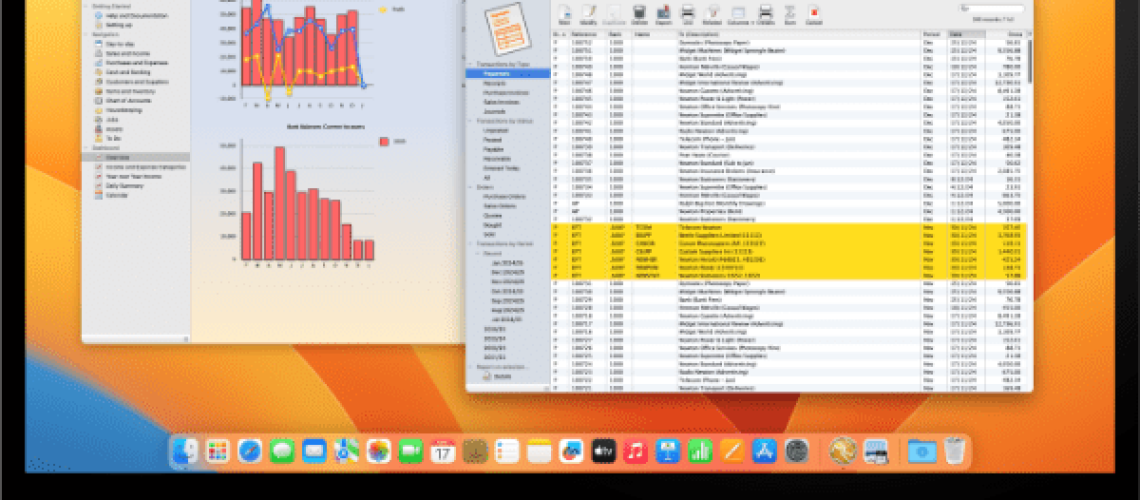Select Purchase Invoices in sidebar
Image resolution: width=1140 pixels, height=500 pixels.
pyautogui.click(x=507, y=92)
